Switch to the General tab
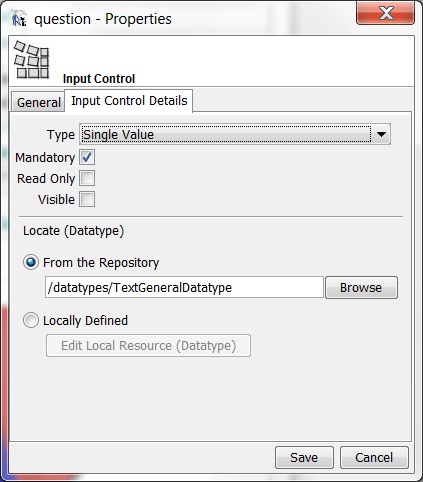This screenshot has height=482, width=423. (38, 102)
